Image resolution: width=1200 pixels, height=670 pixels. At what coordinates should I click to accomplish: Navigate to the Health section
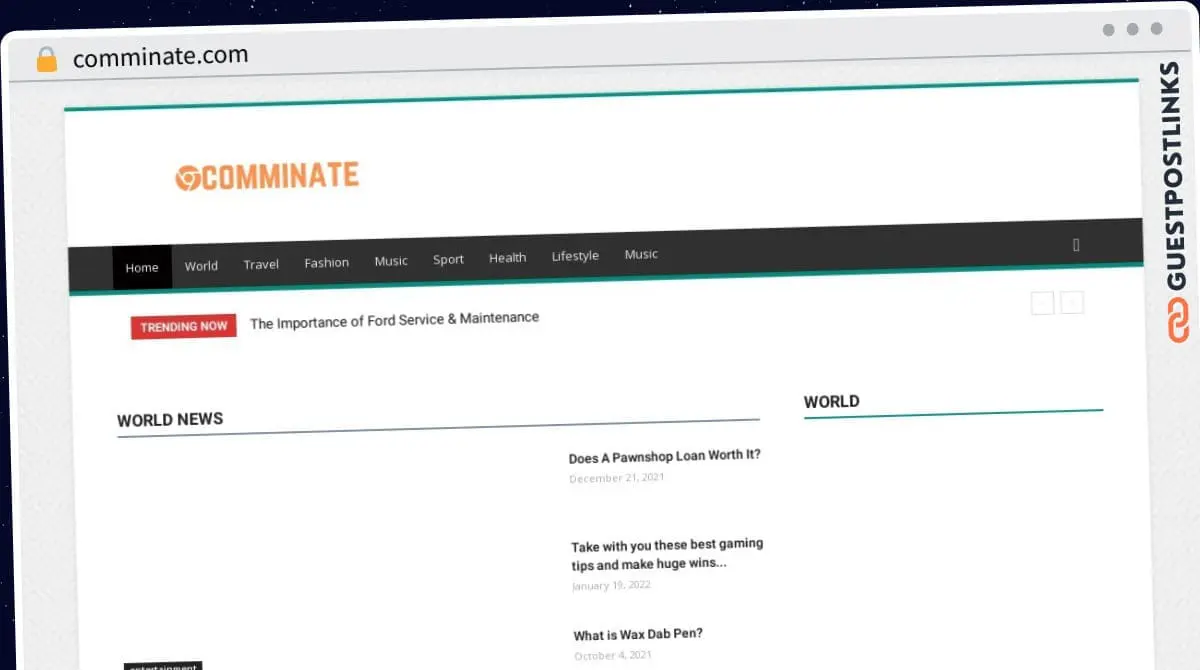point(507,257)
